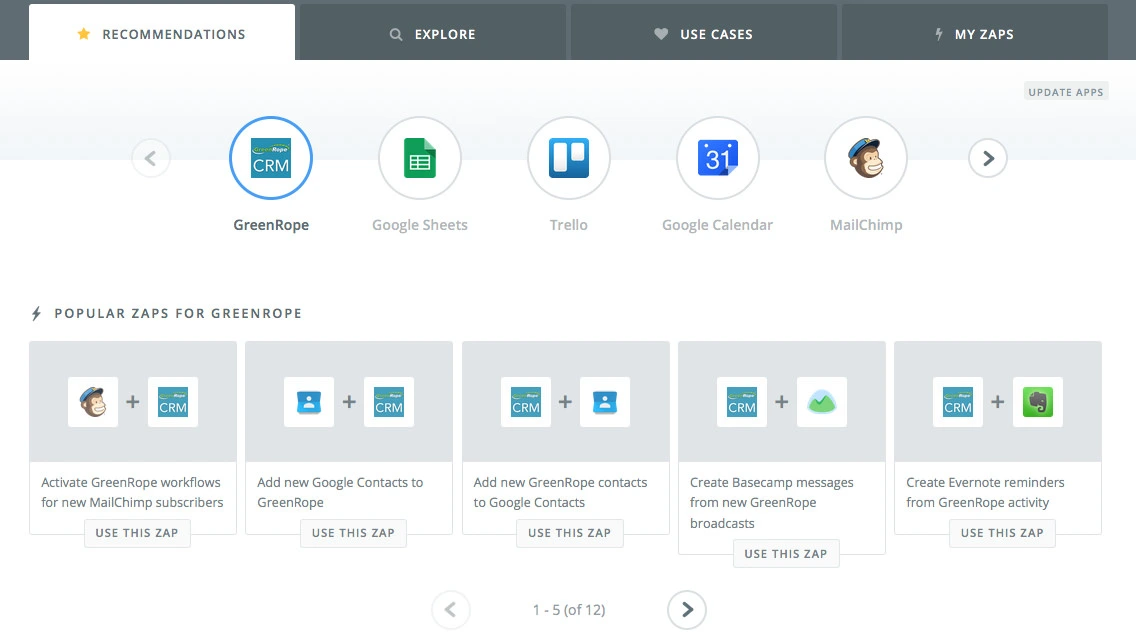The height and width of the screenshot is (639, 1136).
Task: Click GreenRope CRM icon in Basecamp zap card
Action: click(x=742, y=402)
